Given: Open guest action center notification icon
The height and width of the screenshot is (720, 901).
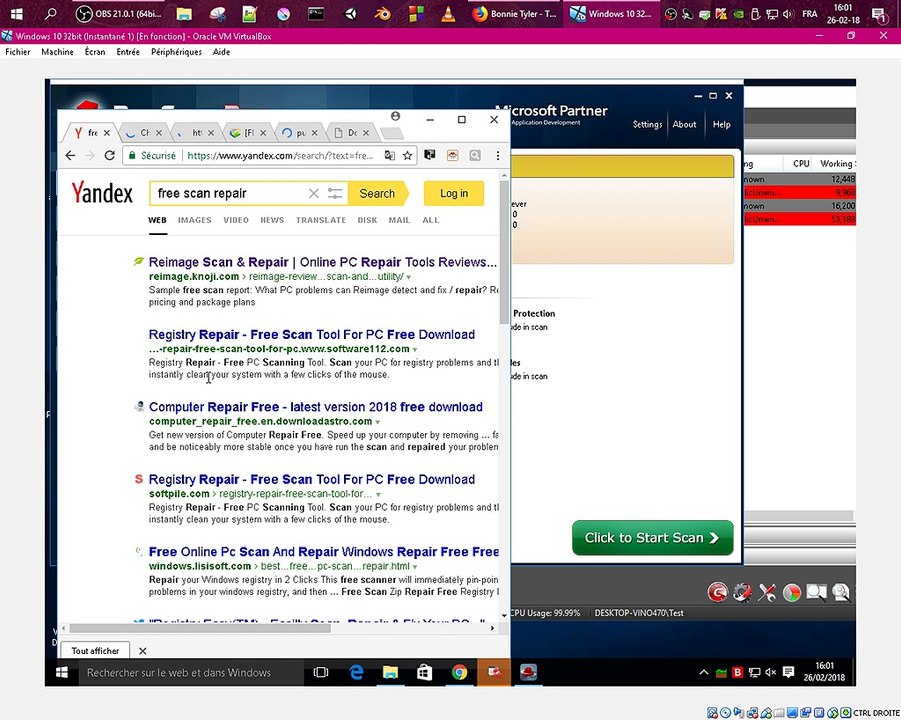Looking at the screenshot, I should click(788, 672).
